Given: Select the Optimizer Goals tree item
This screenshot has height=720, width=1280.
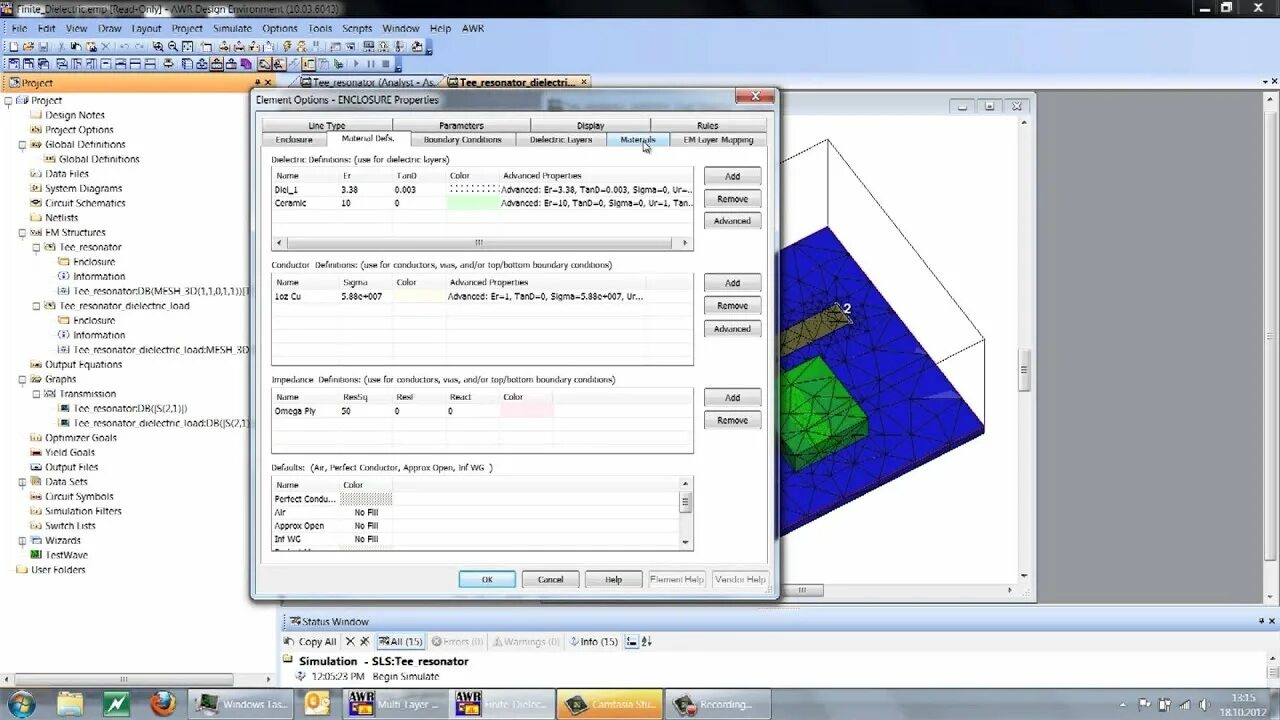Looking at the screenshot, I should (x=80, y=438).
